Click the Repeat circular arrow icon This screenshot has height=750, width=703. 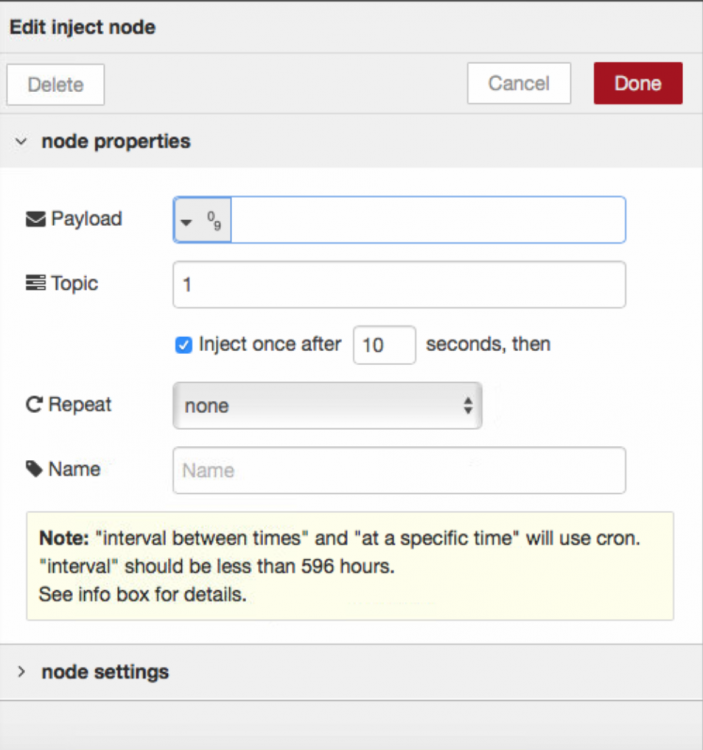35,405
